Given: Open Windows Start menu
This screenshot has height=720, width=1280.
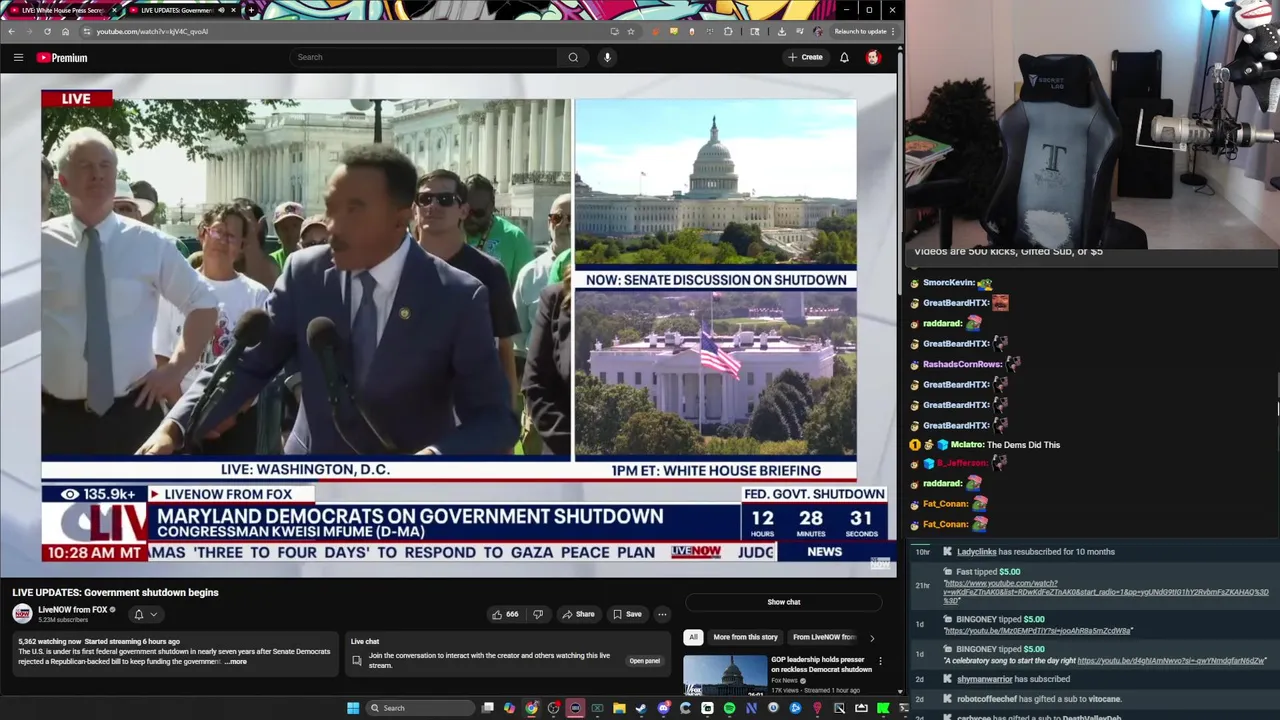Looking at the screenshot, I should coord(353,708).
